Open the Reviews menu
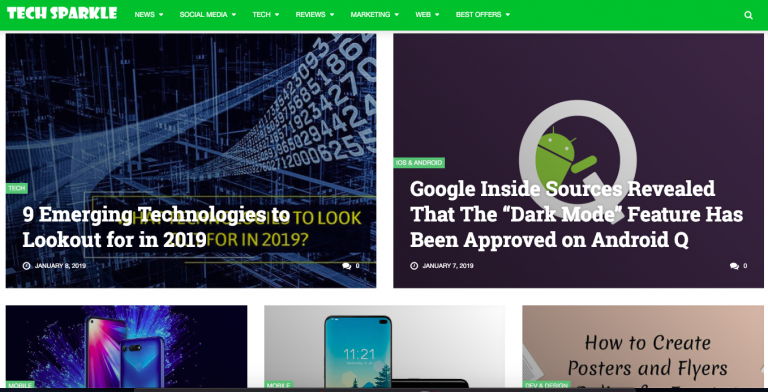Viewport: 768px width, 392px height. pos(314,15)
